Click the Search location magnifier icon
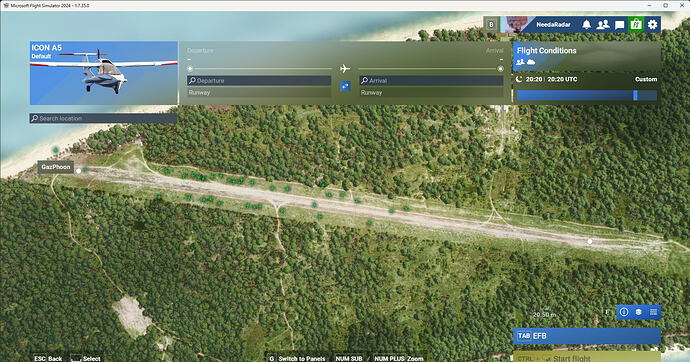This screenshot has width=690, height=362. [34, 118]
